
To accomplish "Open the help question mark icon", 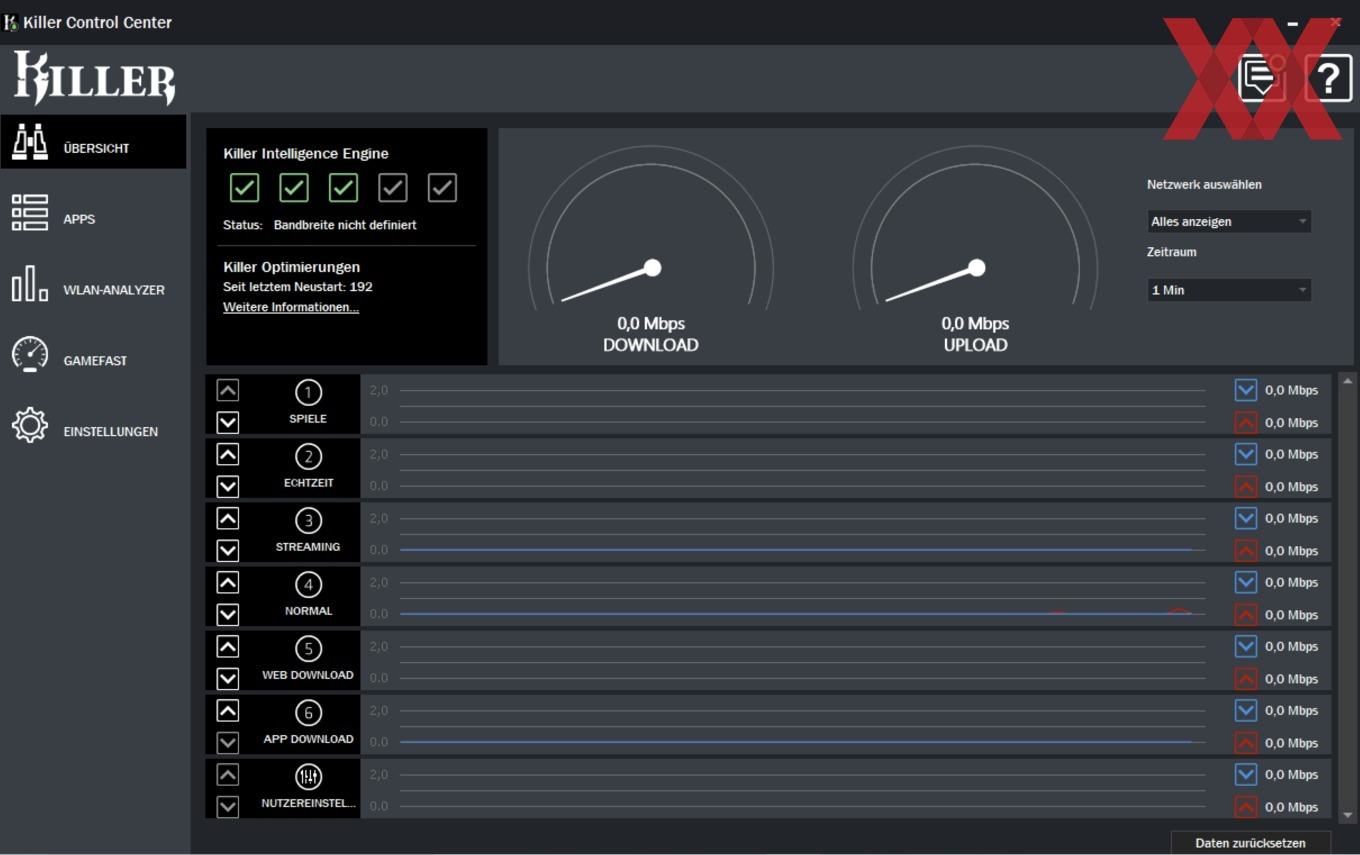I will [1329, 78].
